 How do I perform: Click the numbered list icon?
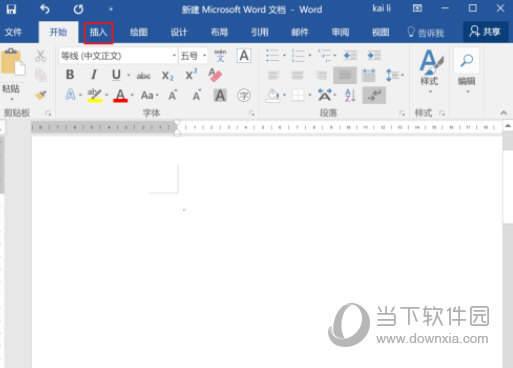(x=298, y=55)
